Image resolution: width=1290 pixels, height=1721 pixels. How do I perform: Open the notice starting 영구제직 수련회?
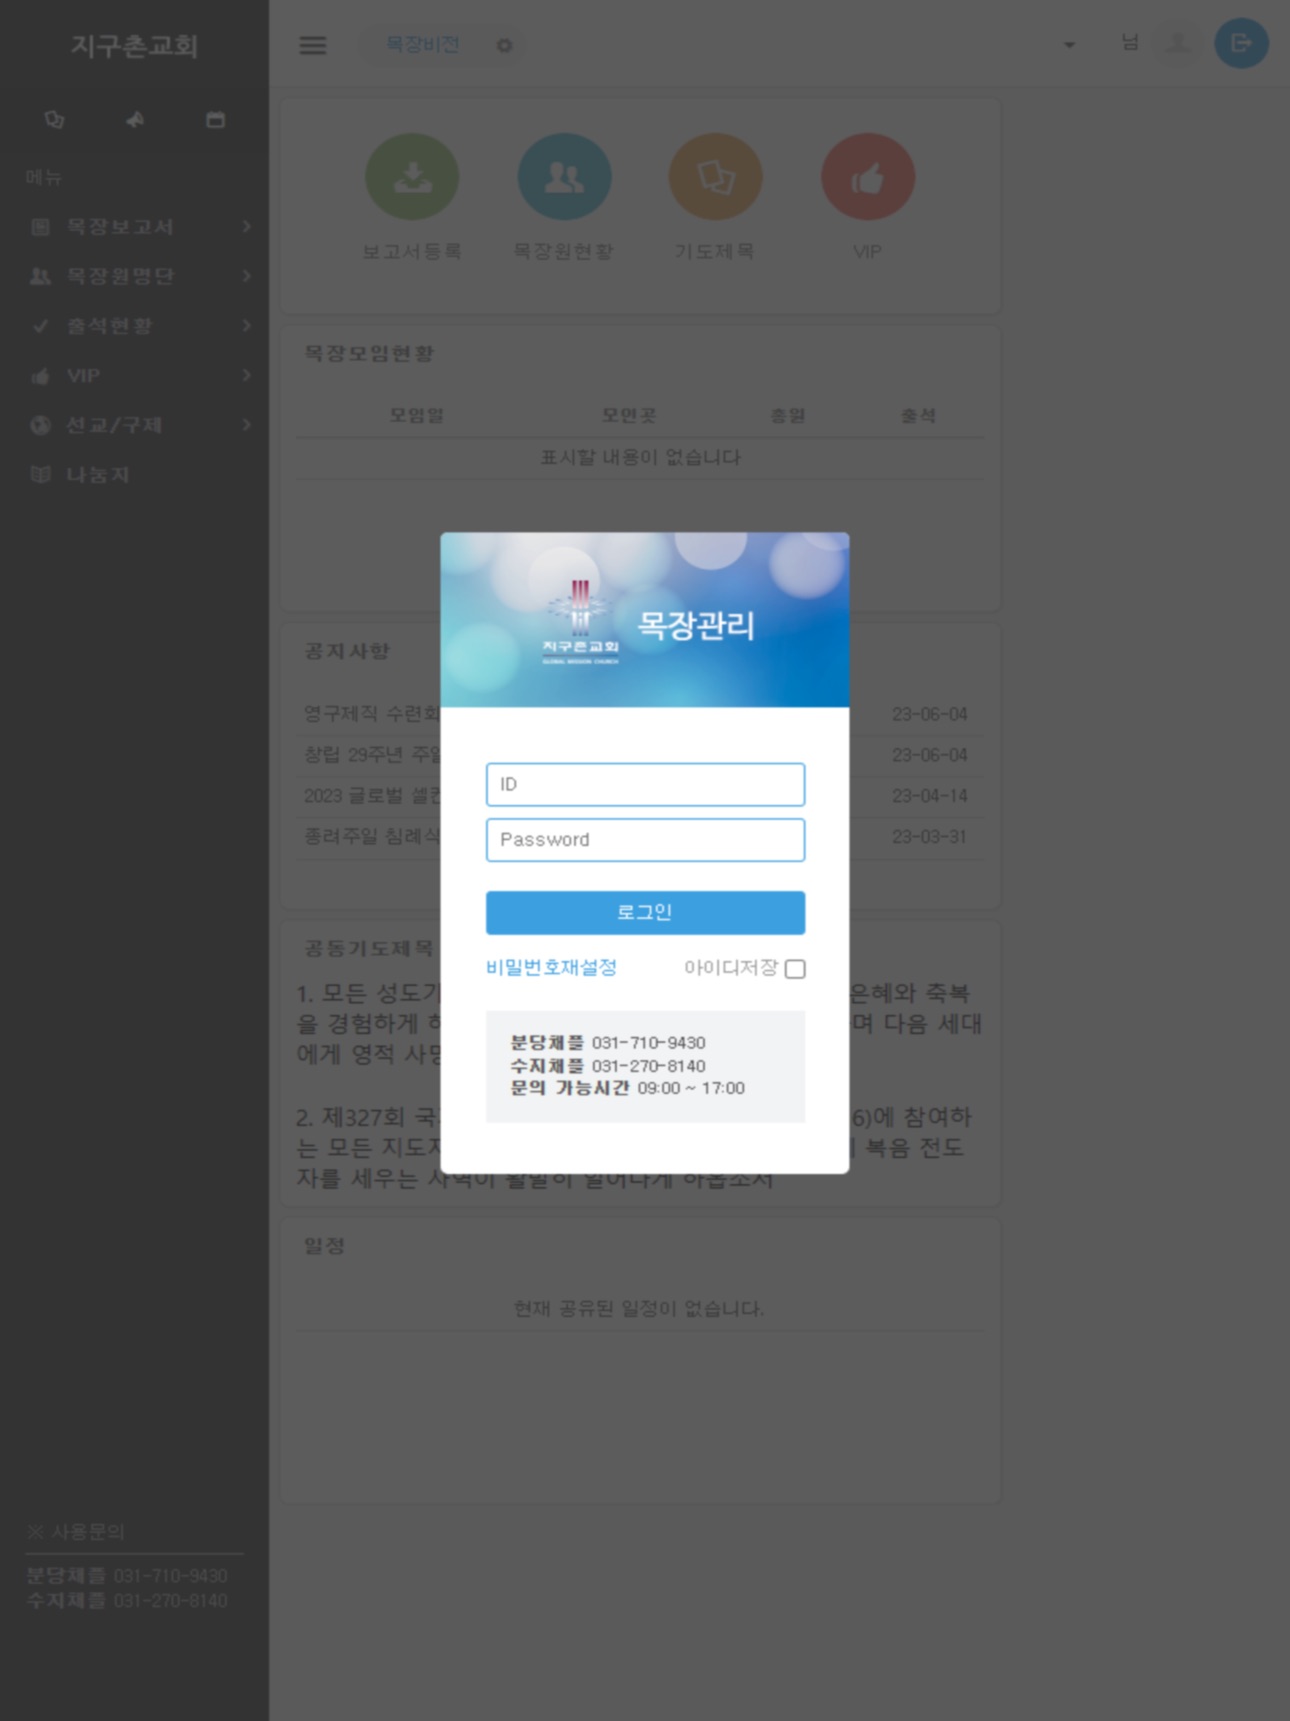640,714
